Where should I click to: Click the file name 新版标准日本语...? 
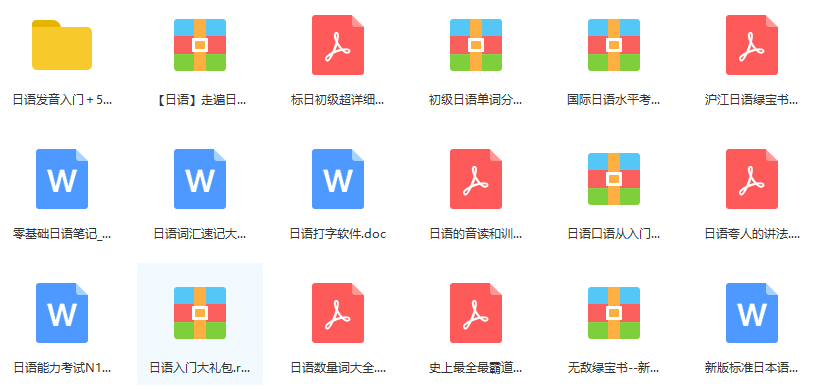pos(752,368)
